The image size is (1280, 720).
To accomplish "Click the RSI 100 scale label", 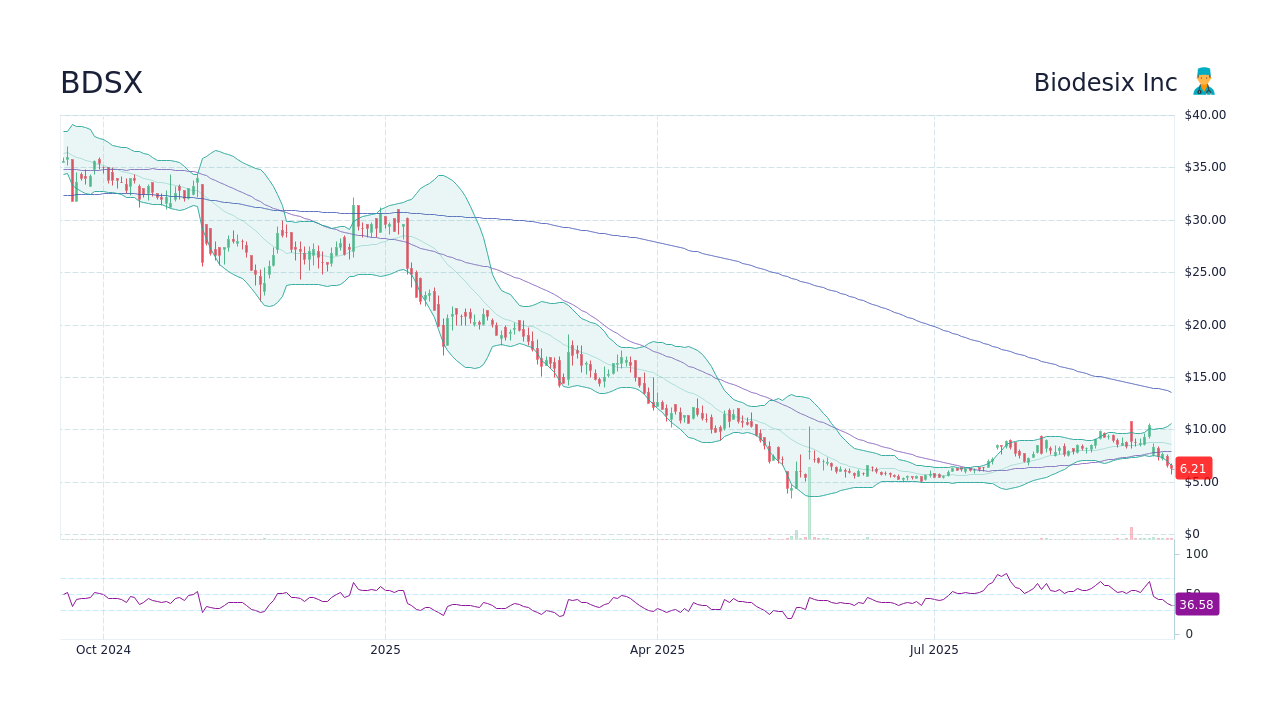I will click(1197, 554).
